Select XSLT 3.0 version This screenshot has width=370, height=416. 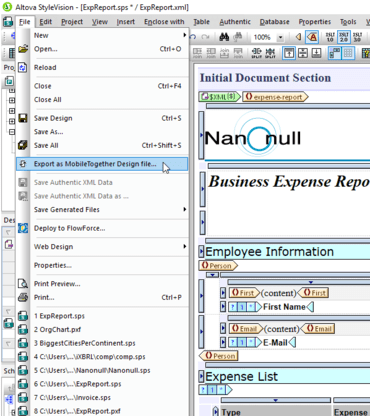(x=357, y=37)
